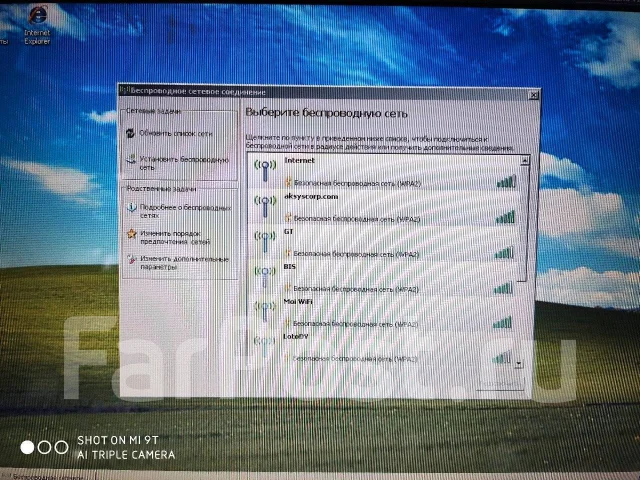This screenshot has width=640, height=480.
Task: Click the set up wireless network icon
Action: coord(131,159)
